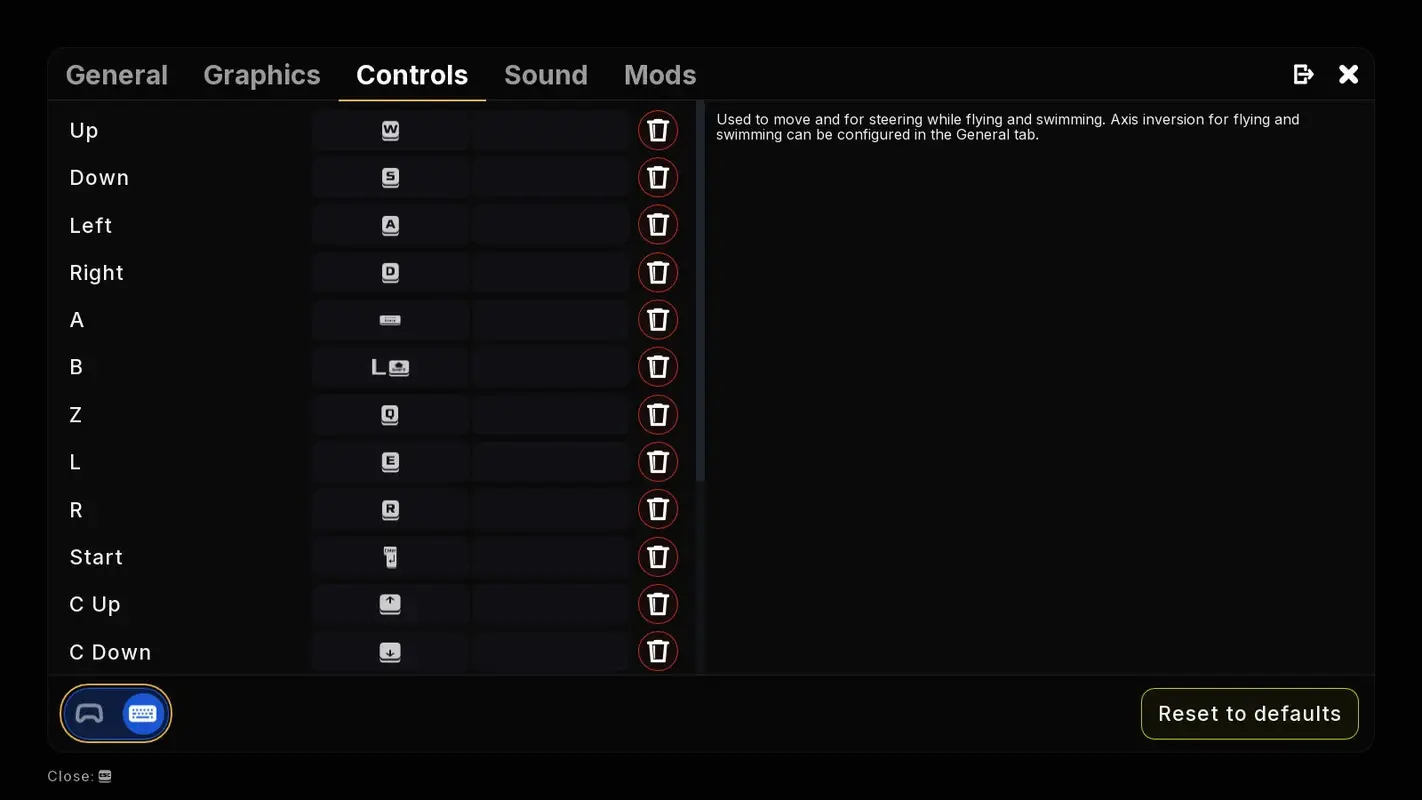Remove the Left binding with its trash icon
Image resolution: width=1422 pixels, height=800 pixels.
[658, 224]
